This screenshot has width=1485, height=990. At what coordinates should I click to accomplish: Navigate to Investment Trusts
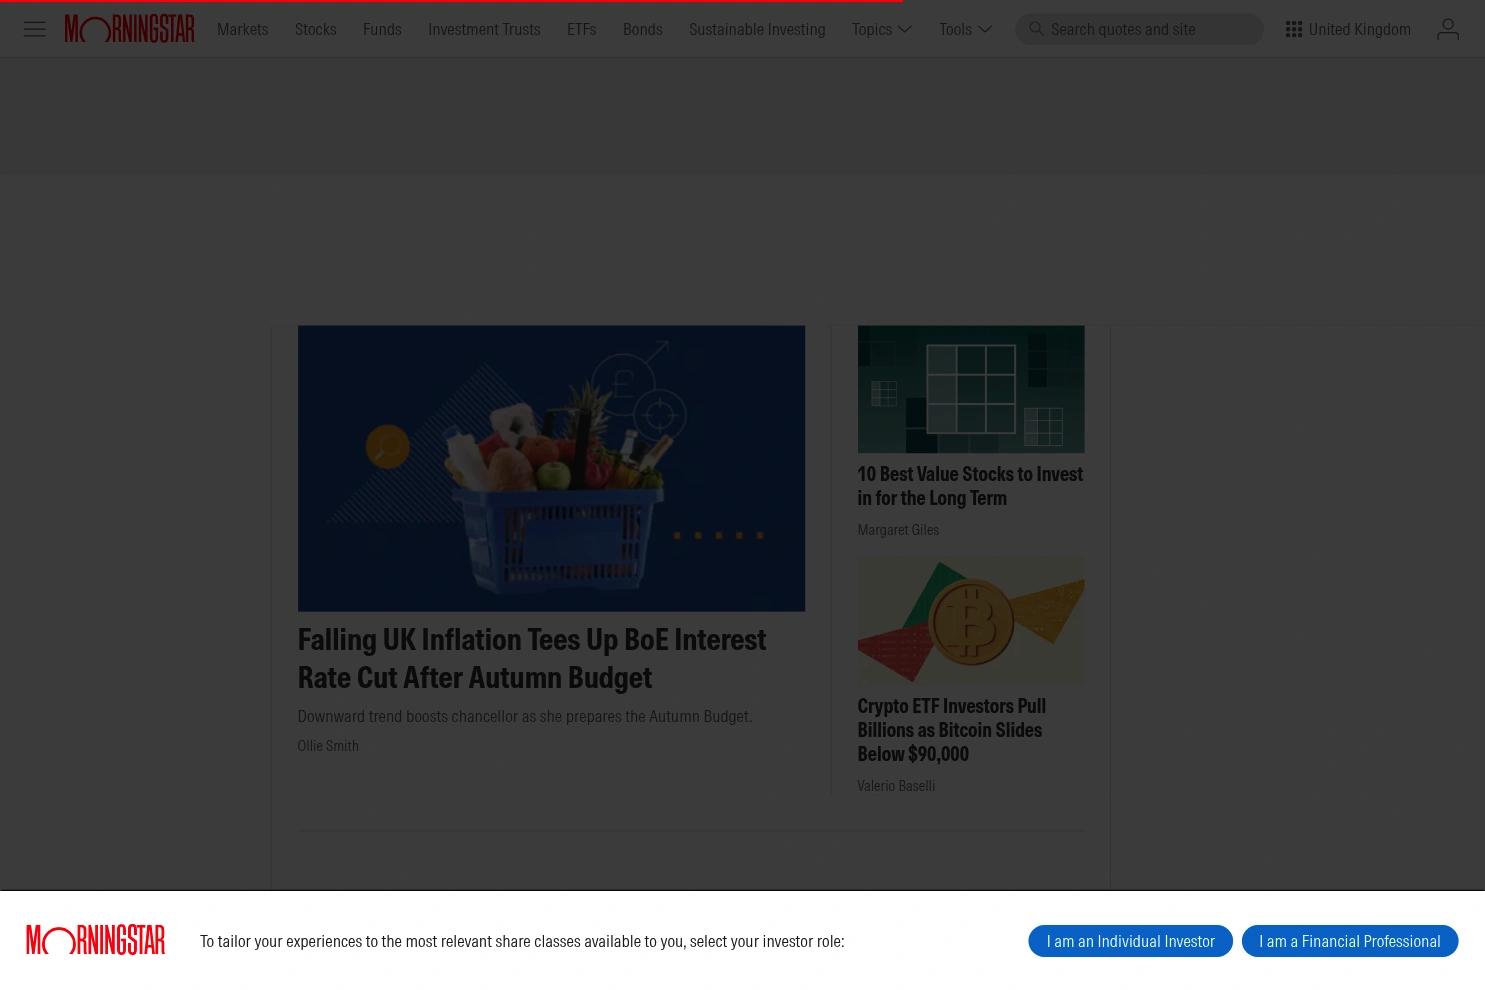click(484, 29)
